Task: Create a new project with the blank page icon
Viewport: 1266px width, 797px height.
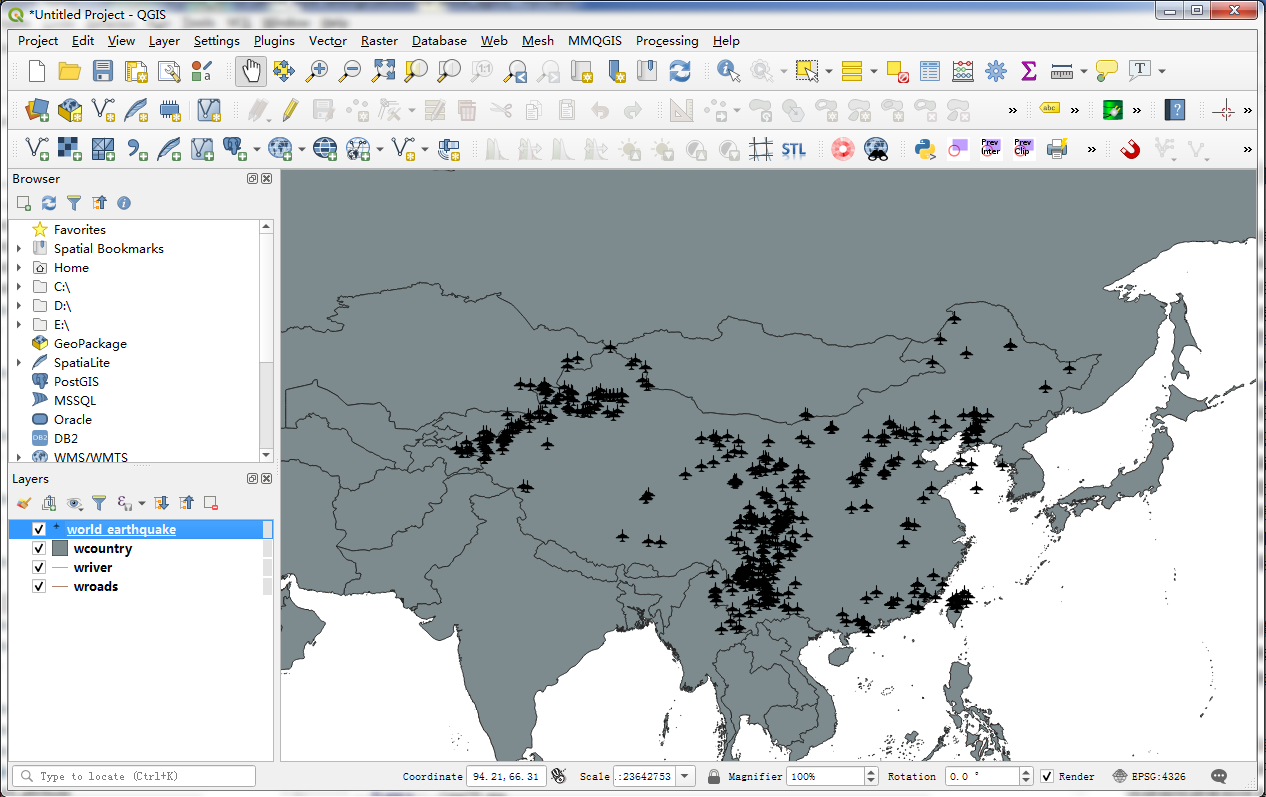Action: pyautogui.click(x=37, y=71)
